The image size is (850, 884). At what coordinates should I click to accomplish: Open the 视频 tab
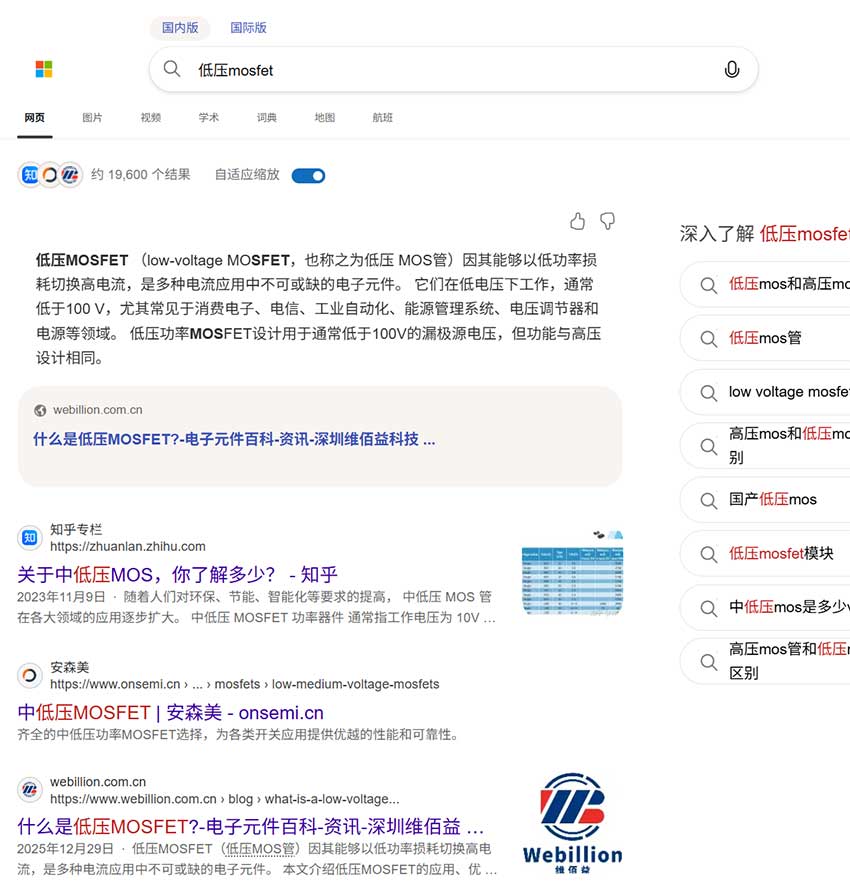pyautogui.click(x=150, y=117)
